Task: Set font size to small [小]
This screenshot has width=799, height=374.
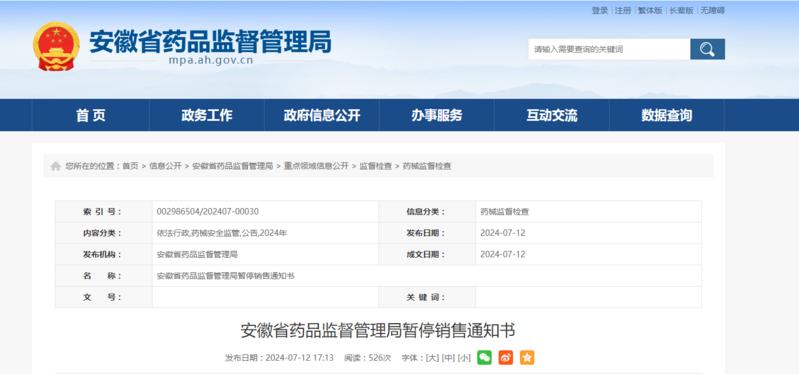Action: [x=464, y=358]
